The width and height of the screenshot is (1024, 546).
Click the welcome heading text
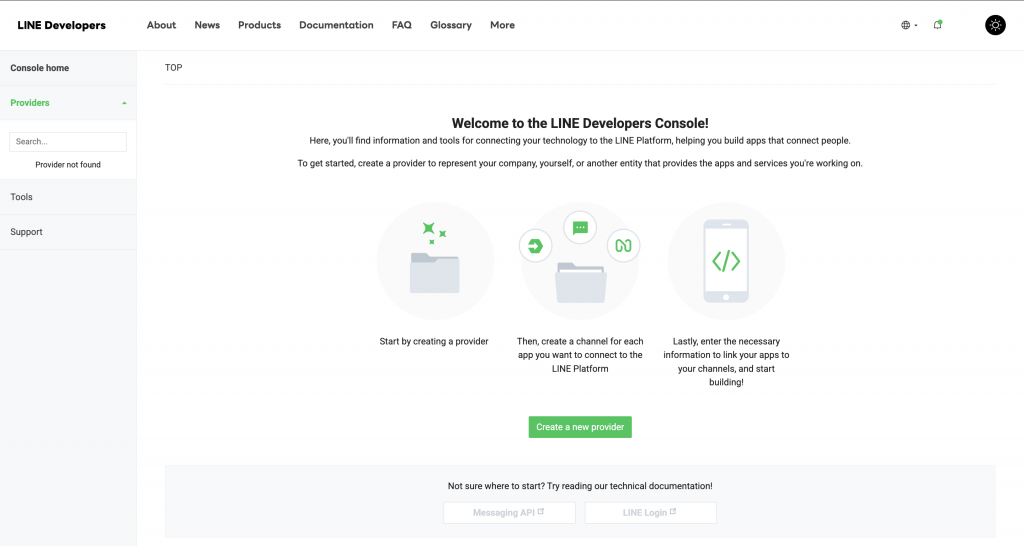(x=580, y=123)
